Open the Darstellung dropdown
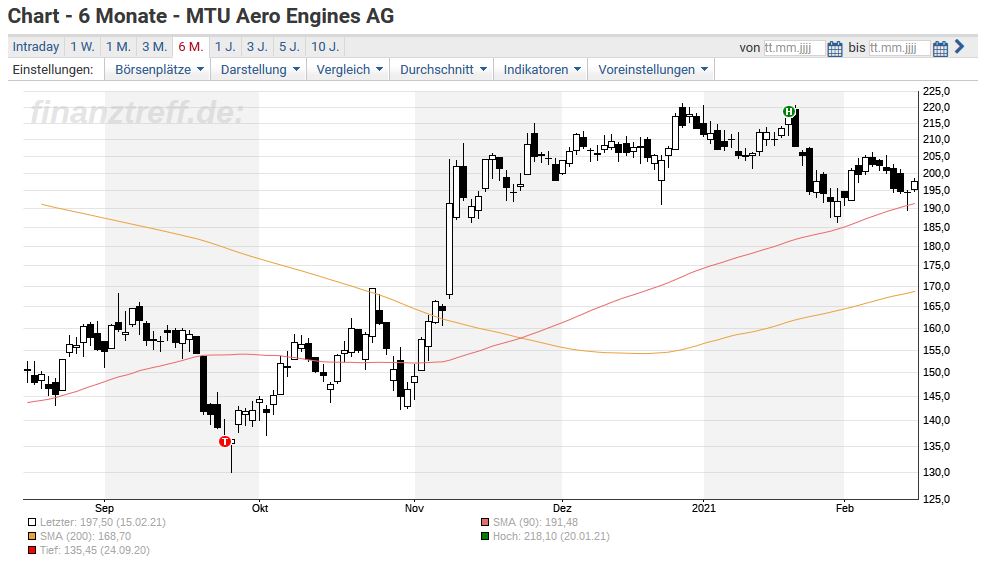The width and height of the screenshot is (991, 563). [259, 70]
